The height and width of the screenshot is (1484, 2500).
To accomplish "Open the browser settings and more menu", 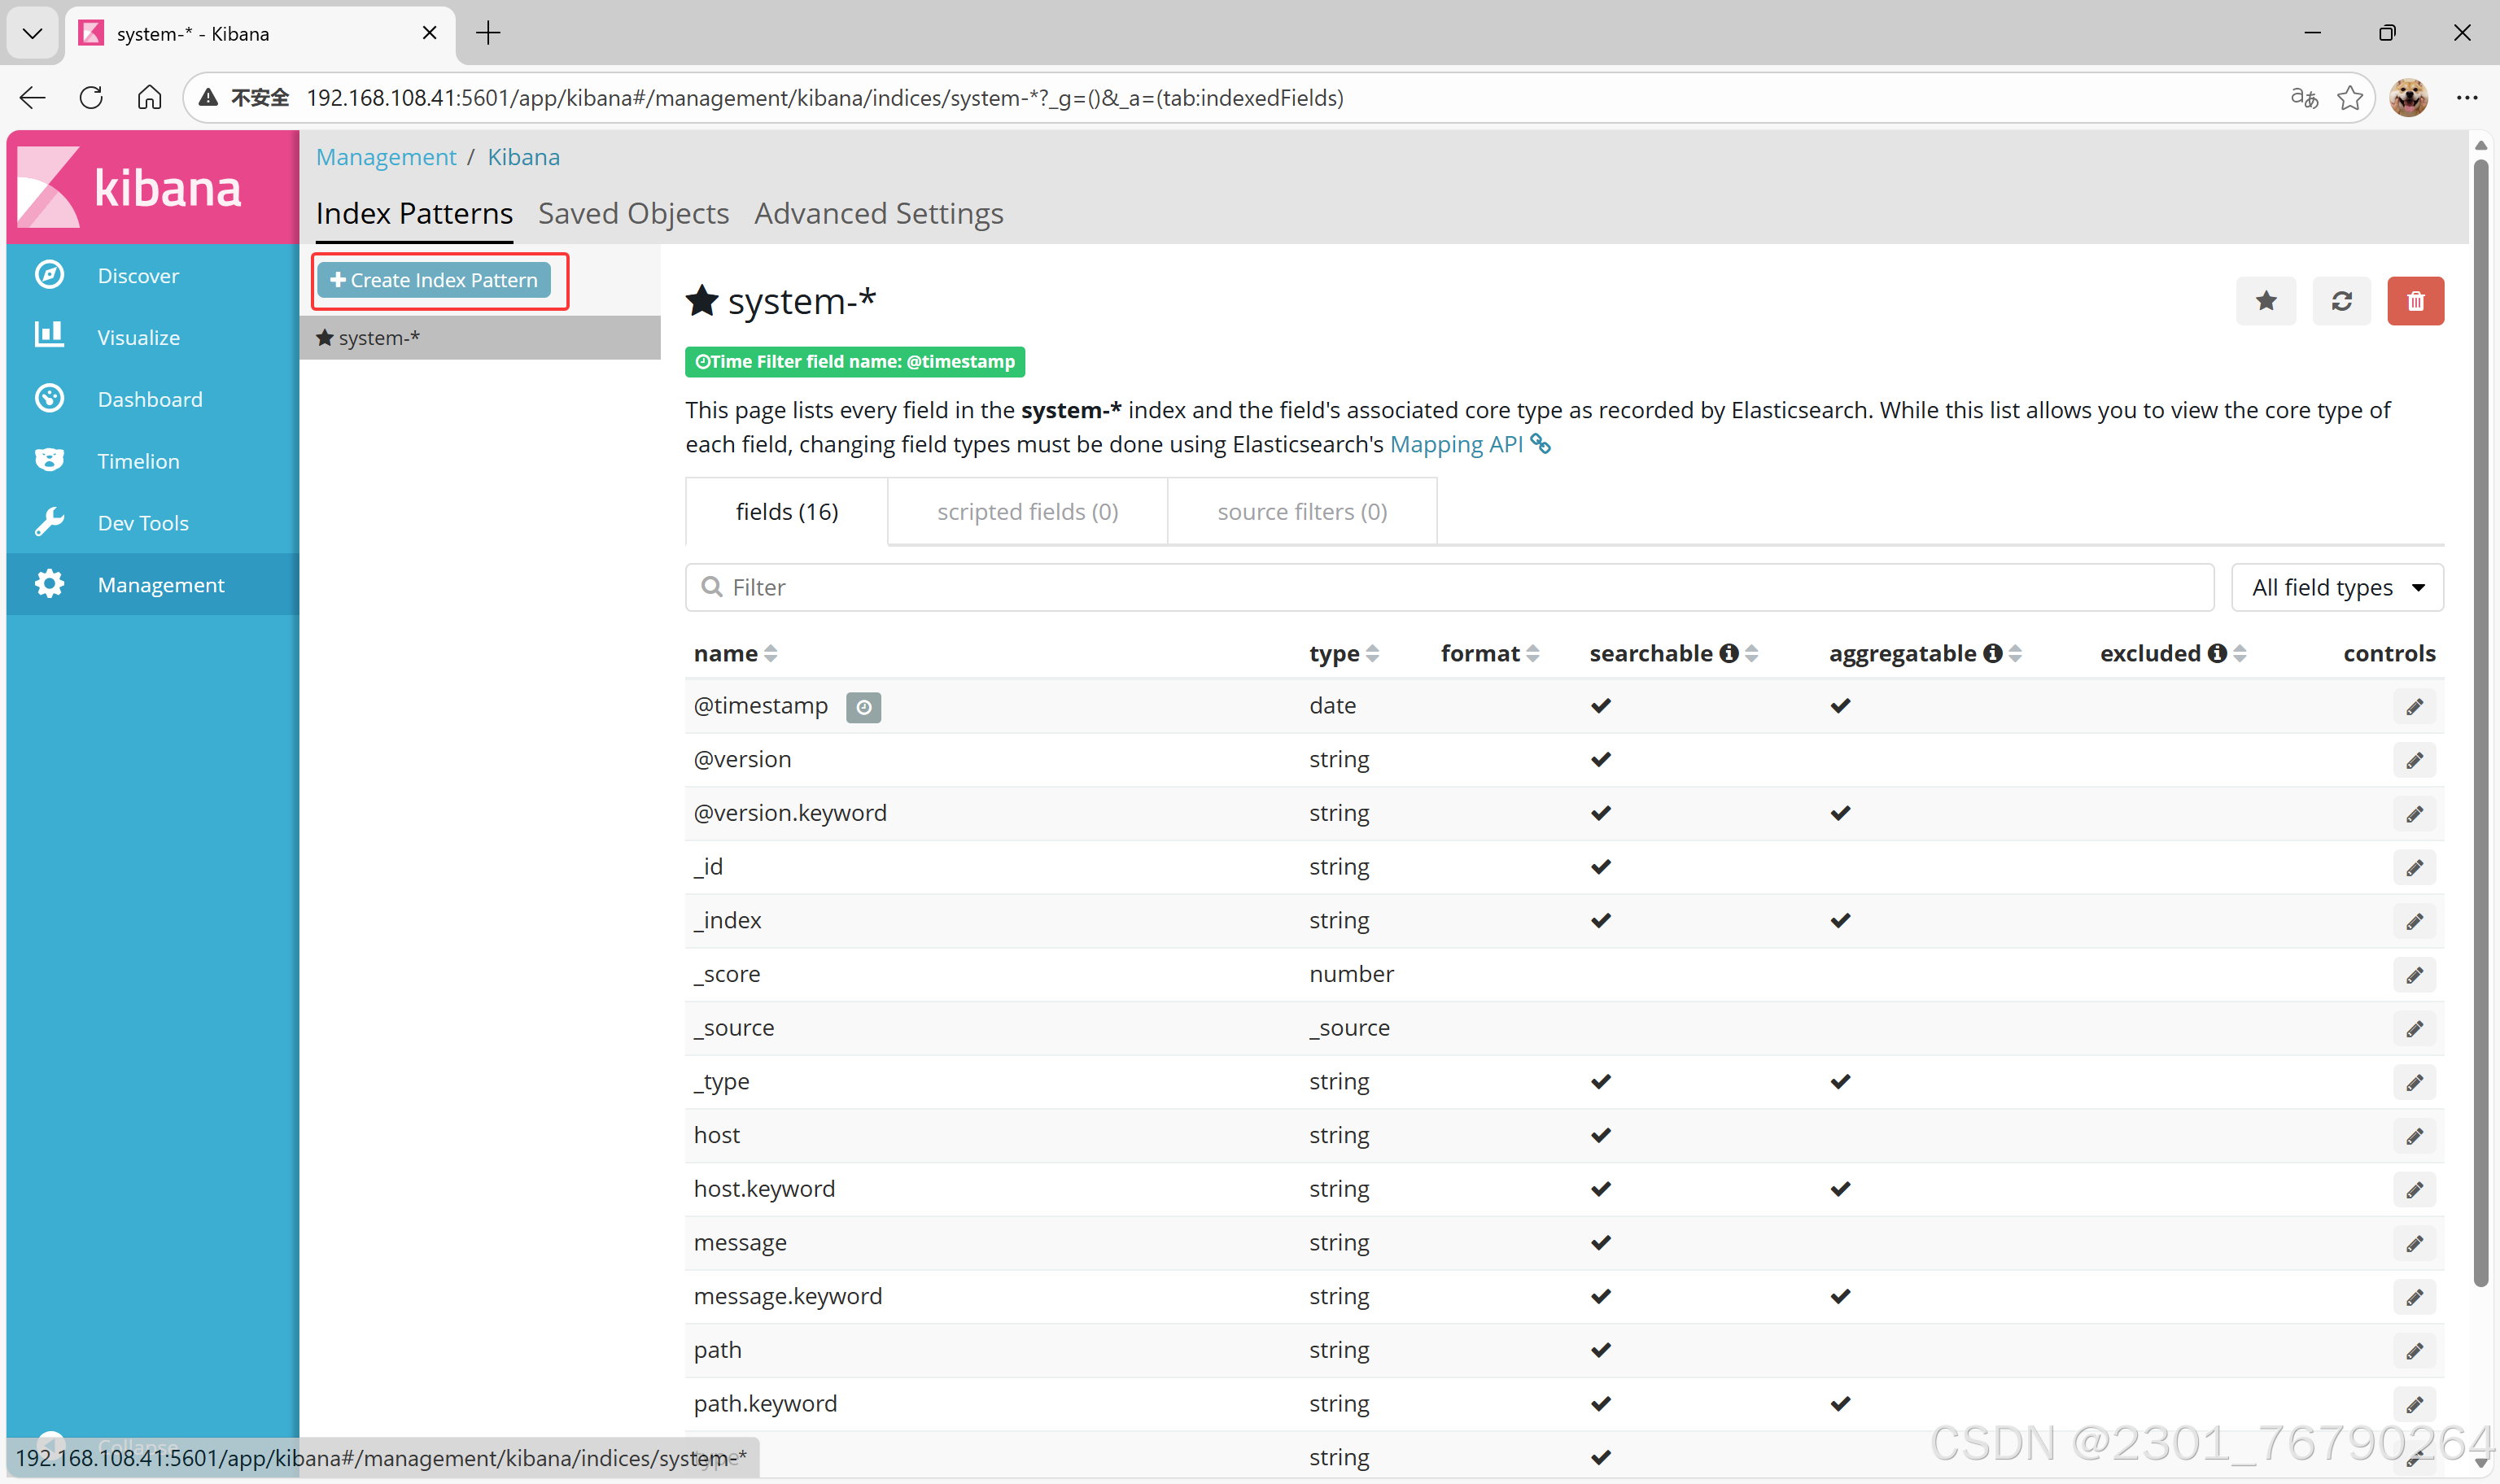I will pos(2467,98).
